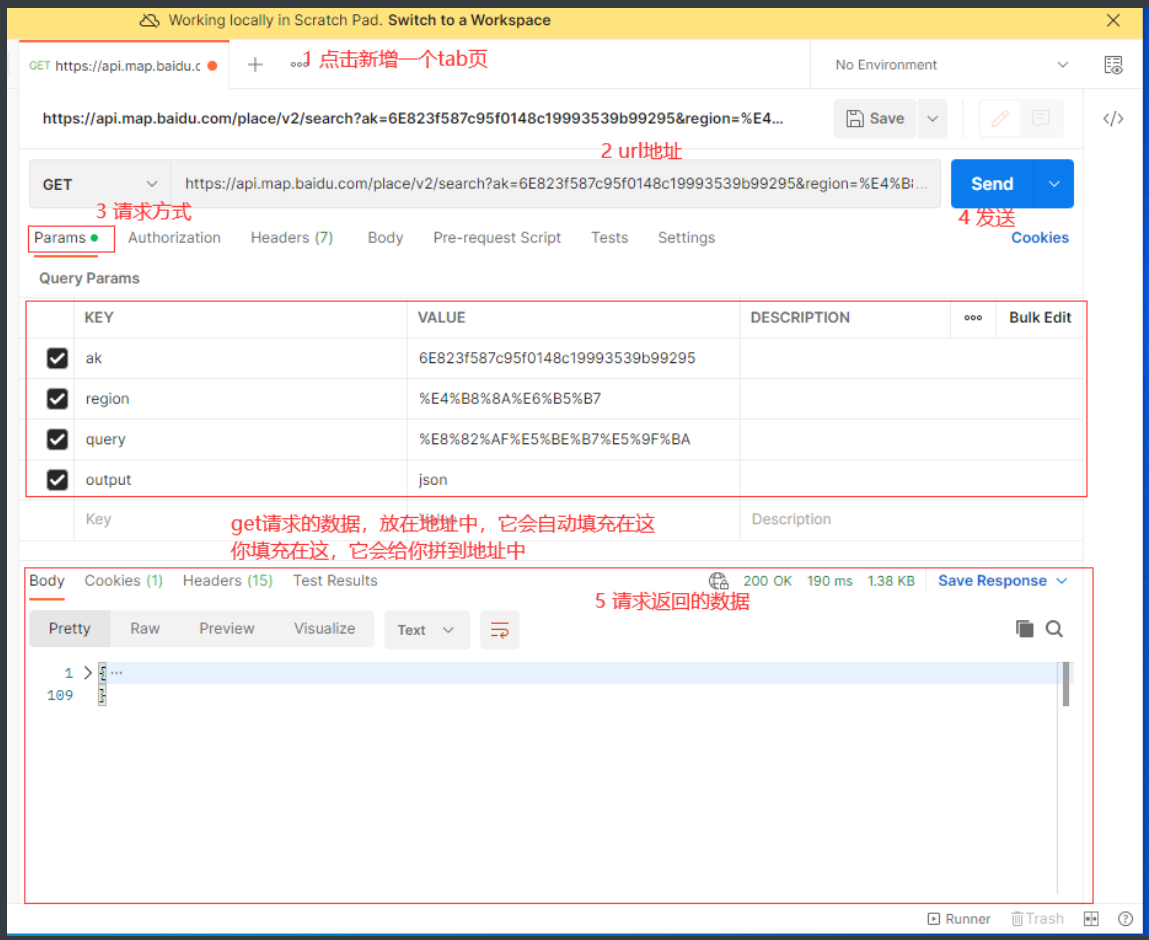Open the Pre-request Script tab
The width and height of the screenshot is (1149, 940).
[497, 238]
